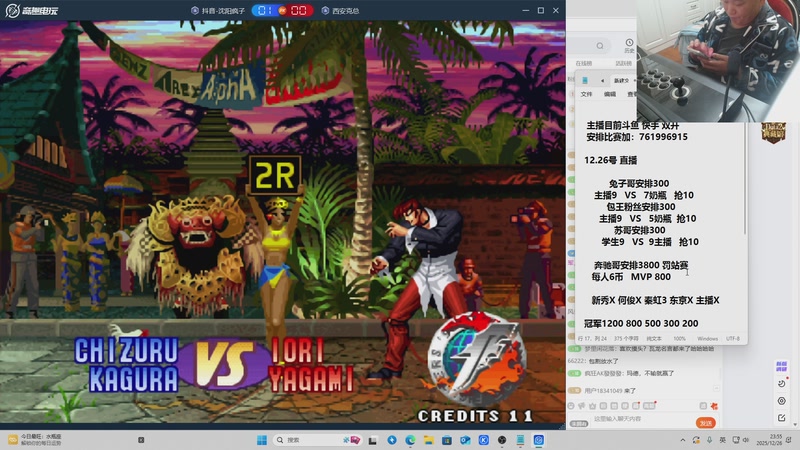The image size is (800, 450).
Task: Show hidden system tray icons
Action: 683,440
